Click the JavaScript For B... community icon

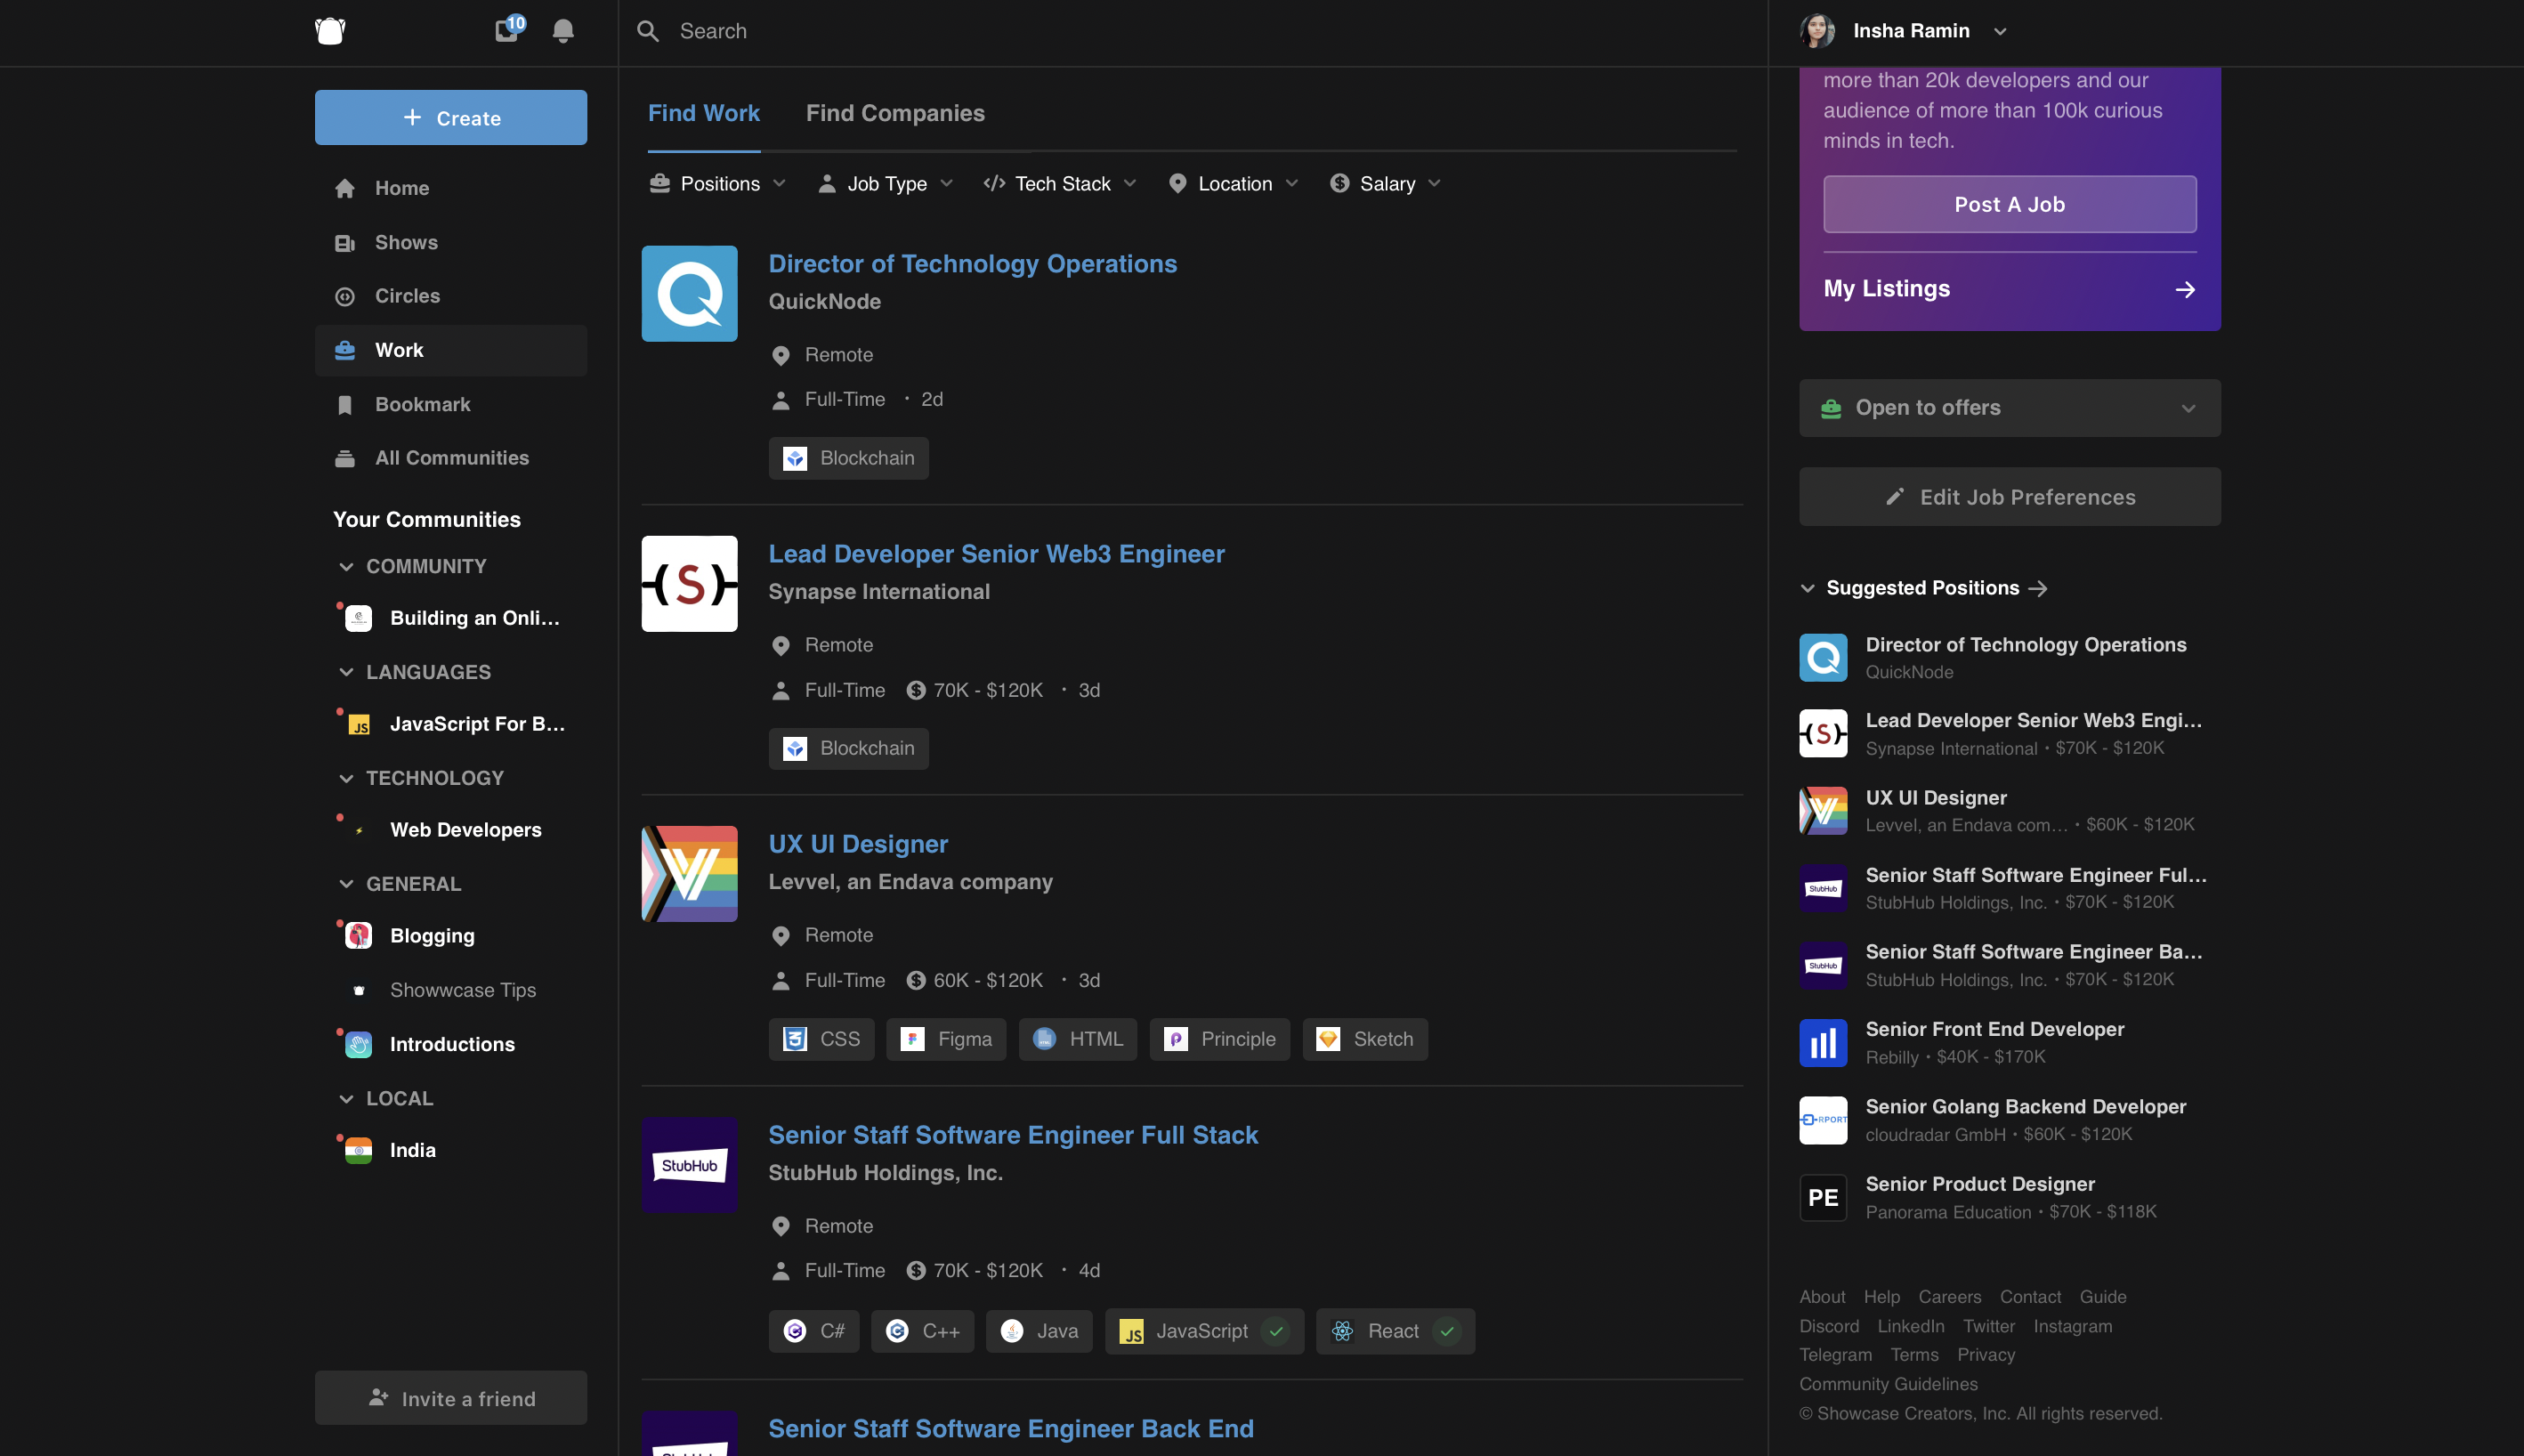click(x=358, y=724)
